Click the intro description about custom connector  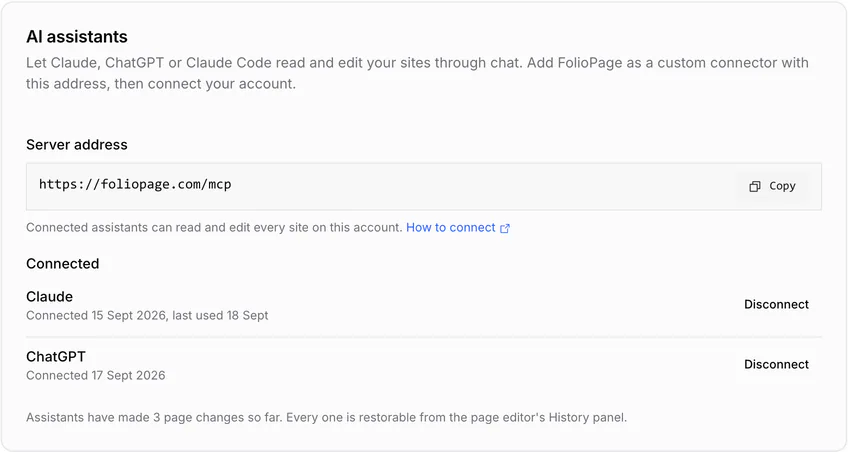point(417,73)
